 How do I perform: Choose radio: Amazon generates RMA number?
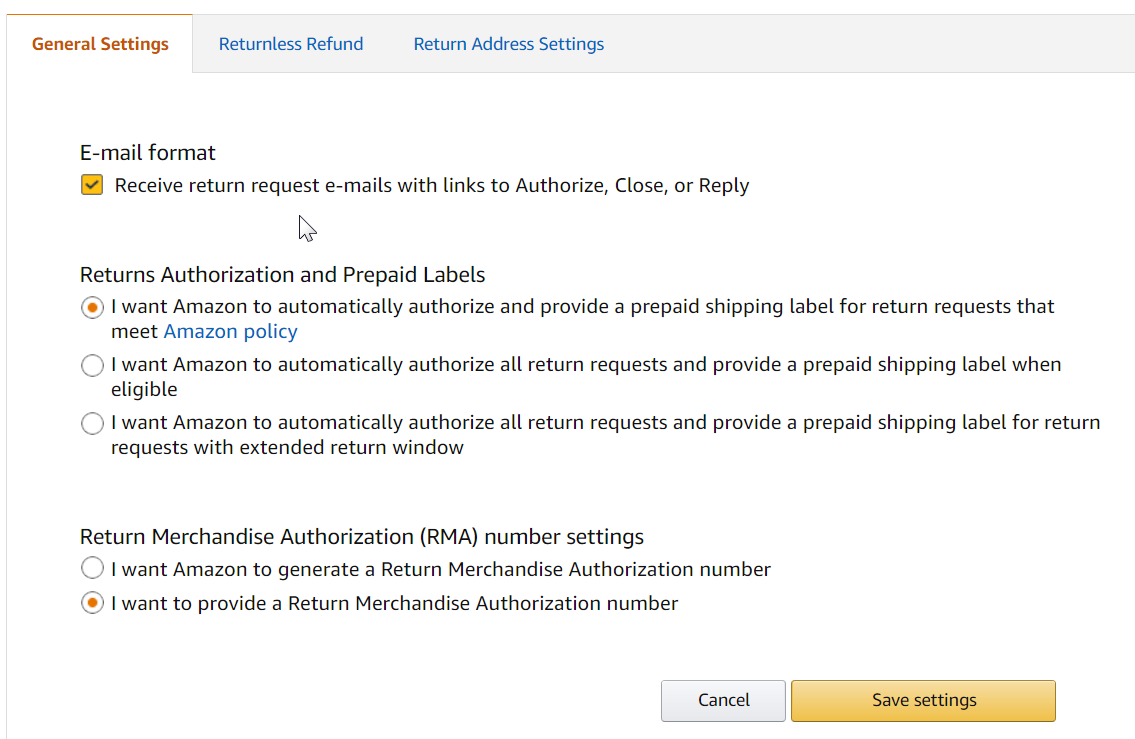coord(92,569)
